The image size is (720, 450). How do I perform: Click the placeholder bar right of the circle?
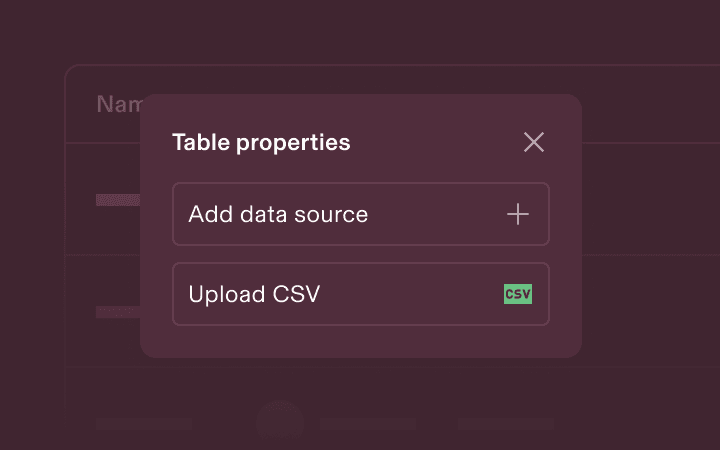[368, 424]
